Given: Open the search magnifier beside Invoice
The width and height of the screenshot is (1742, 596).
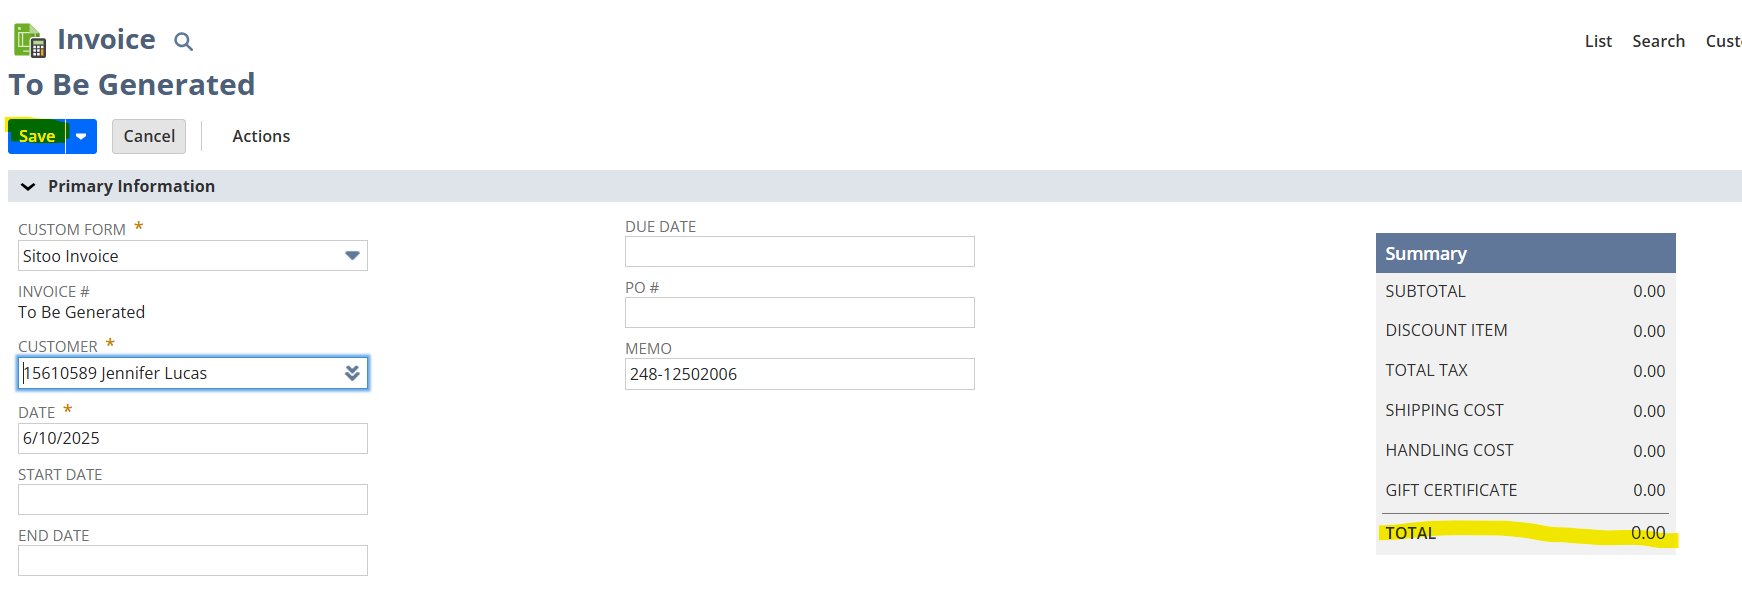Looking at the screenshot, I should (x=183, y=41).
